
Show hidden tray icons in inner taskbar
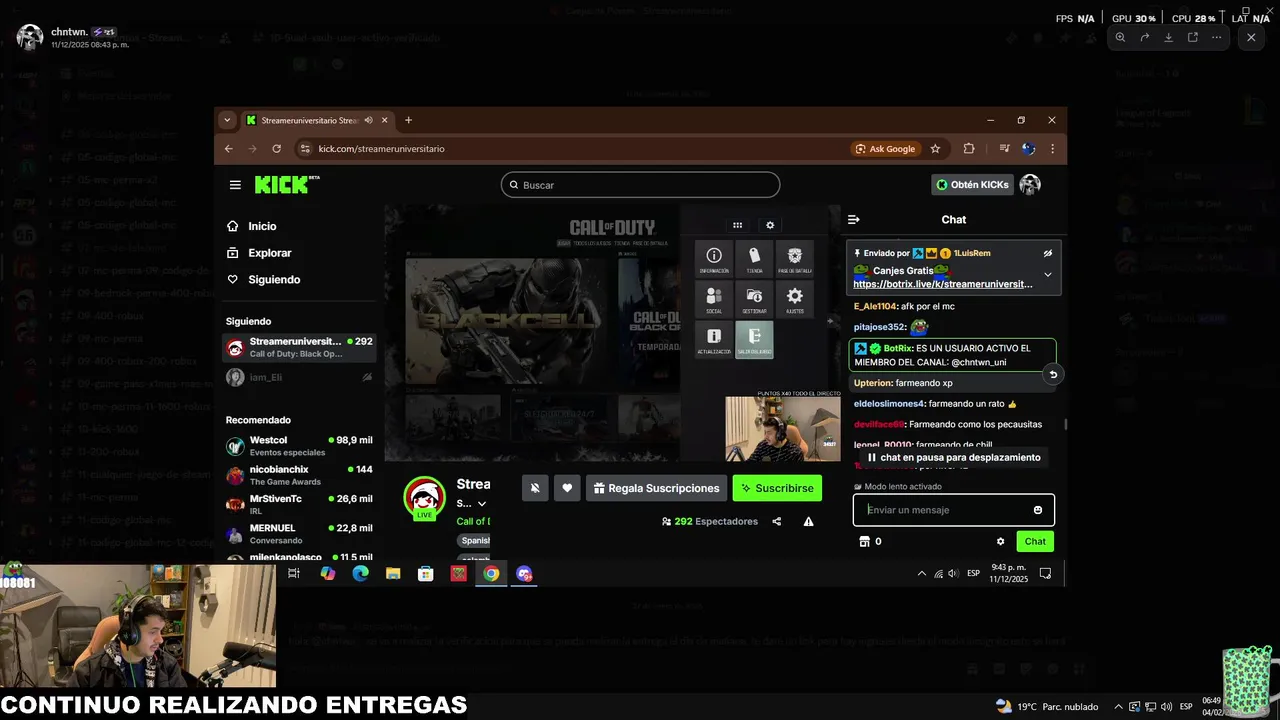921,573
